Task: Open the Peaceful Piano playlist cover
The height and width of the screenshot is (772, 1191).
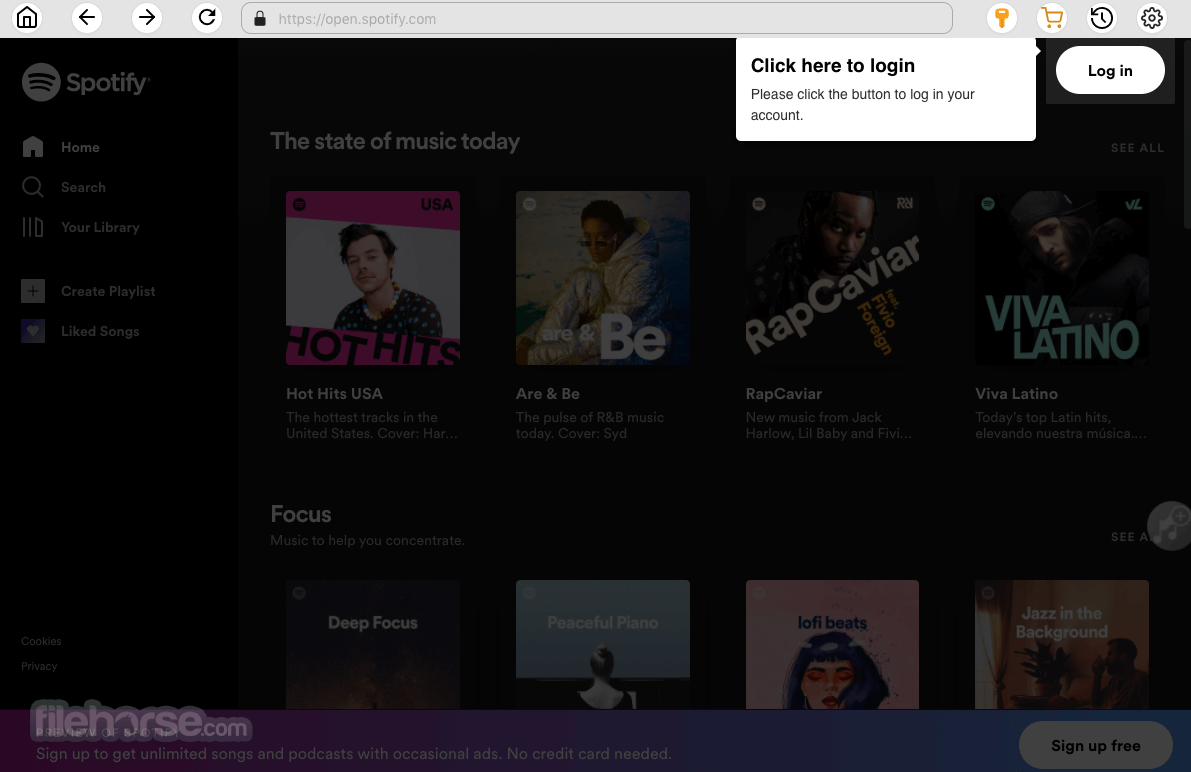Action: pyautogui.click(x=602, y=644)
